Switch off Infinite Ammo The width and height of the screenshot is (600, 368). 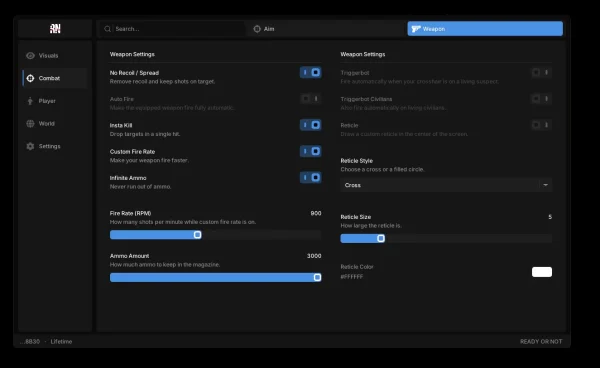[310, 177]
